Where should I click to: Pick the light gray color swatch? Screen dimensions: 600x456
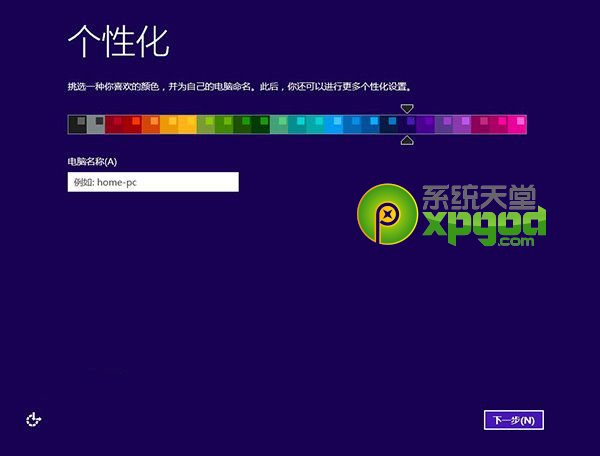(95, 124)
